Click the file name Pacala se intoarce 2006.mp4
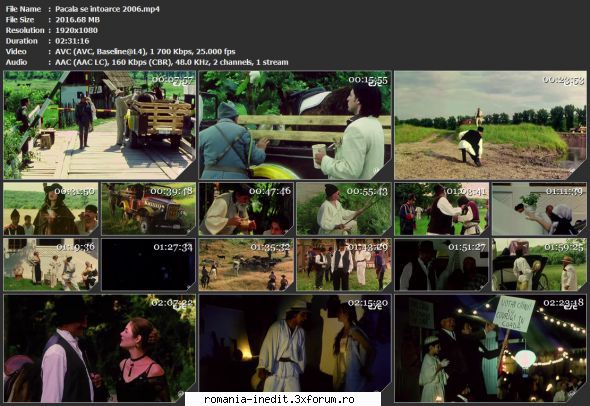Viewport: 590px width, 406px height. click(107, 9)
